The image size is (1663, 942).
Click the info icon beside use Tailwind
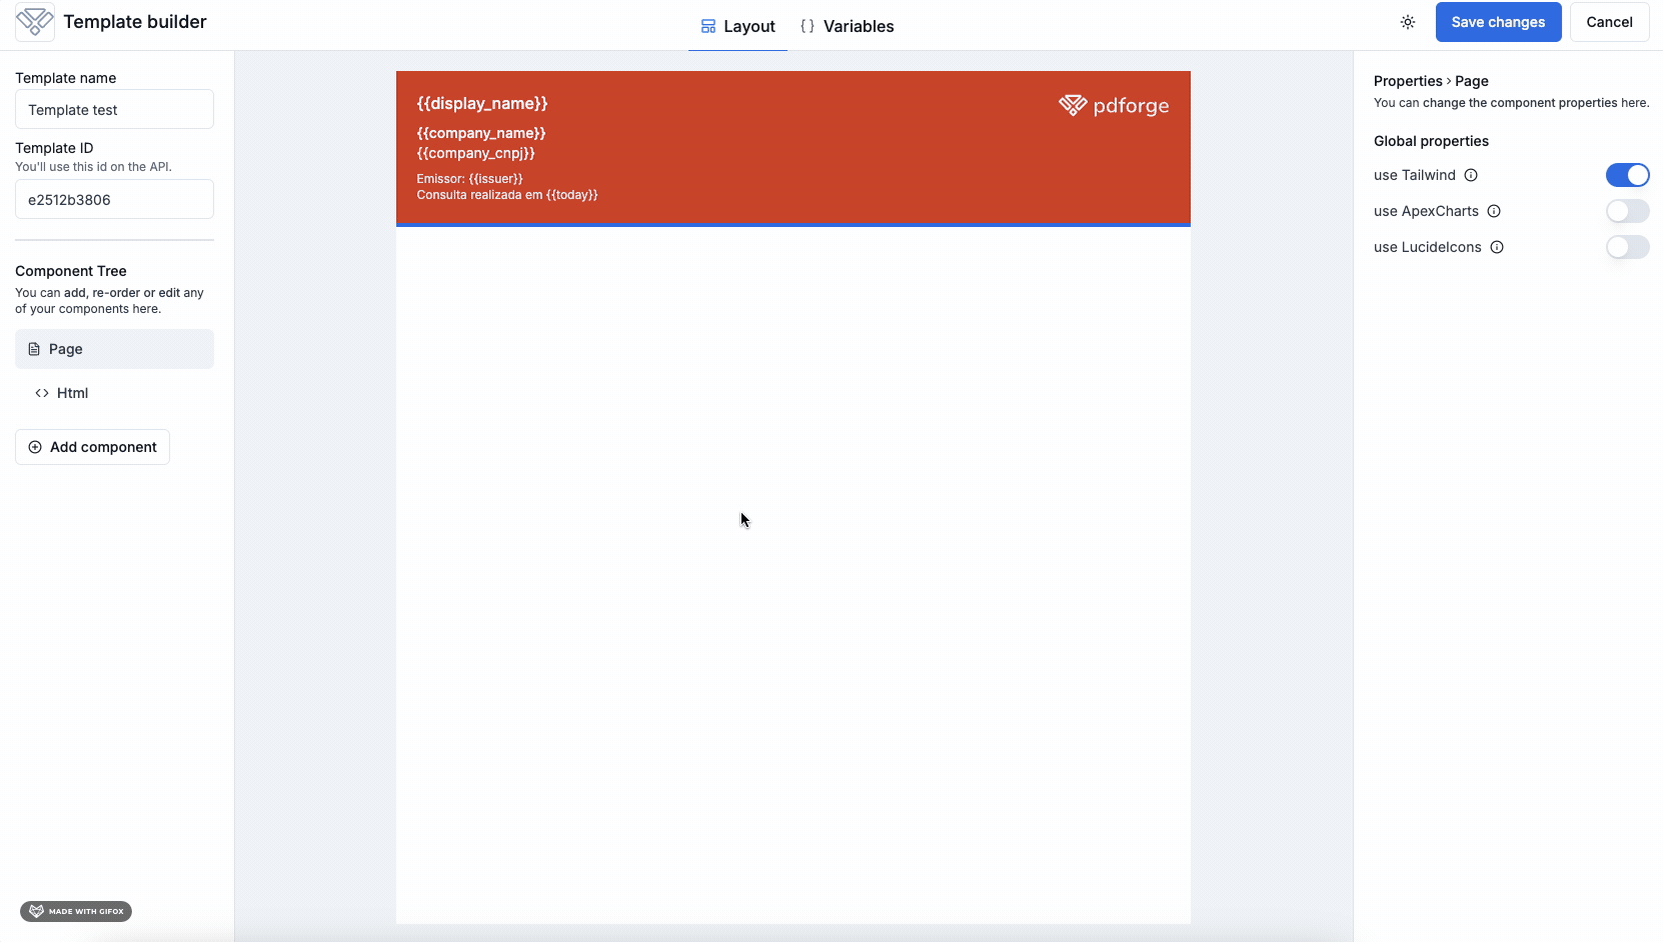pyautogui.click(x=1471, y=175)
